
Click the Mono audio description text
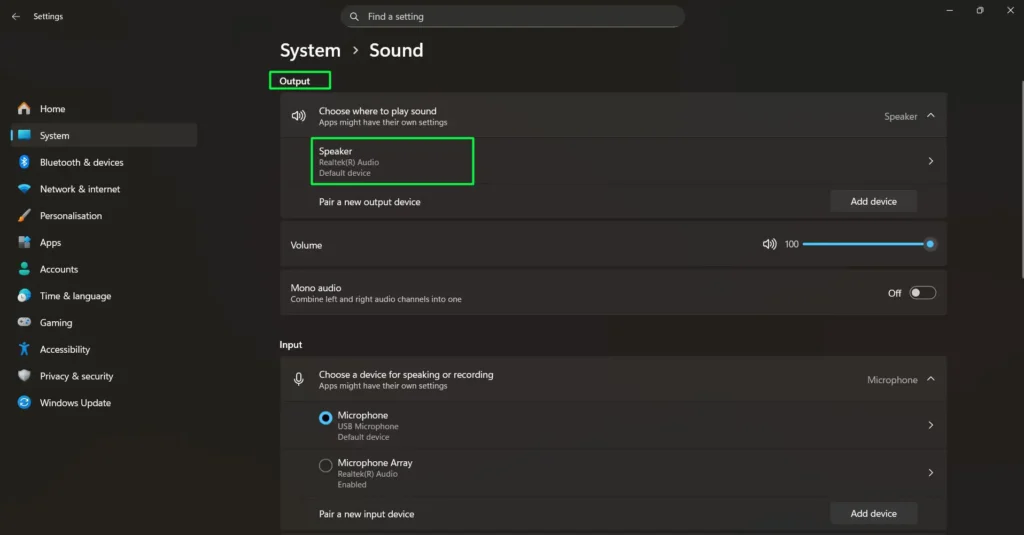(376, 299)
